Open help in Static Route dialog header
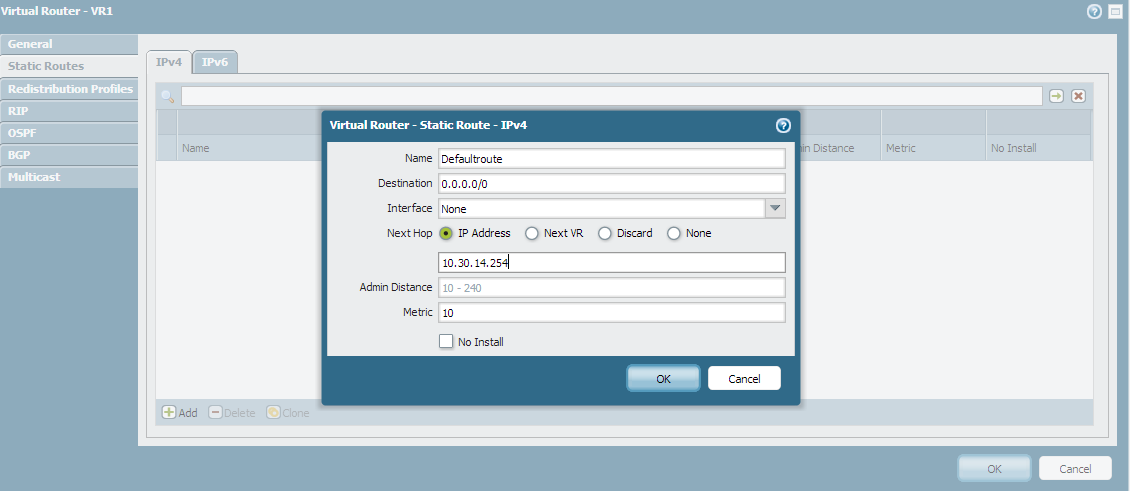This screenshot has width=1130, height=491. pyautogui.click(x=783, y=125)
